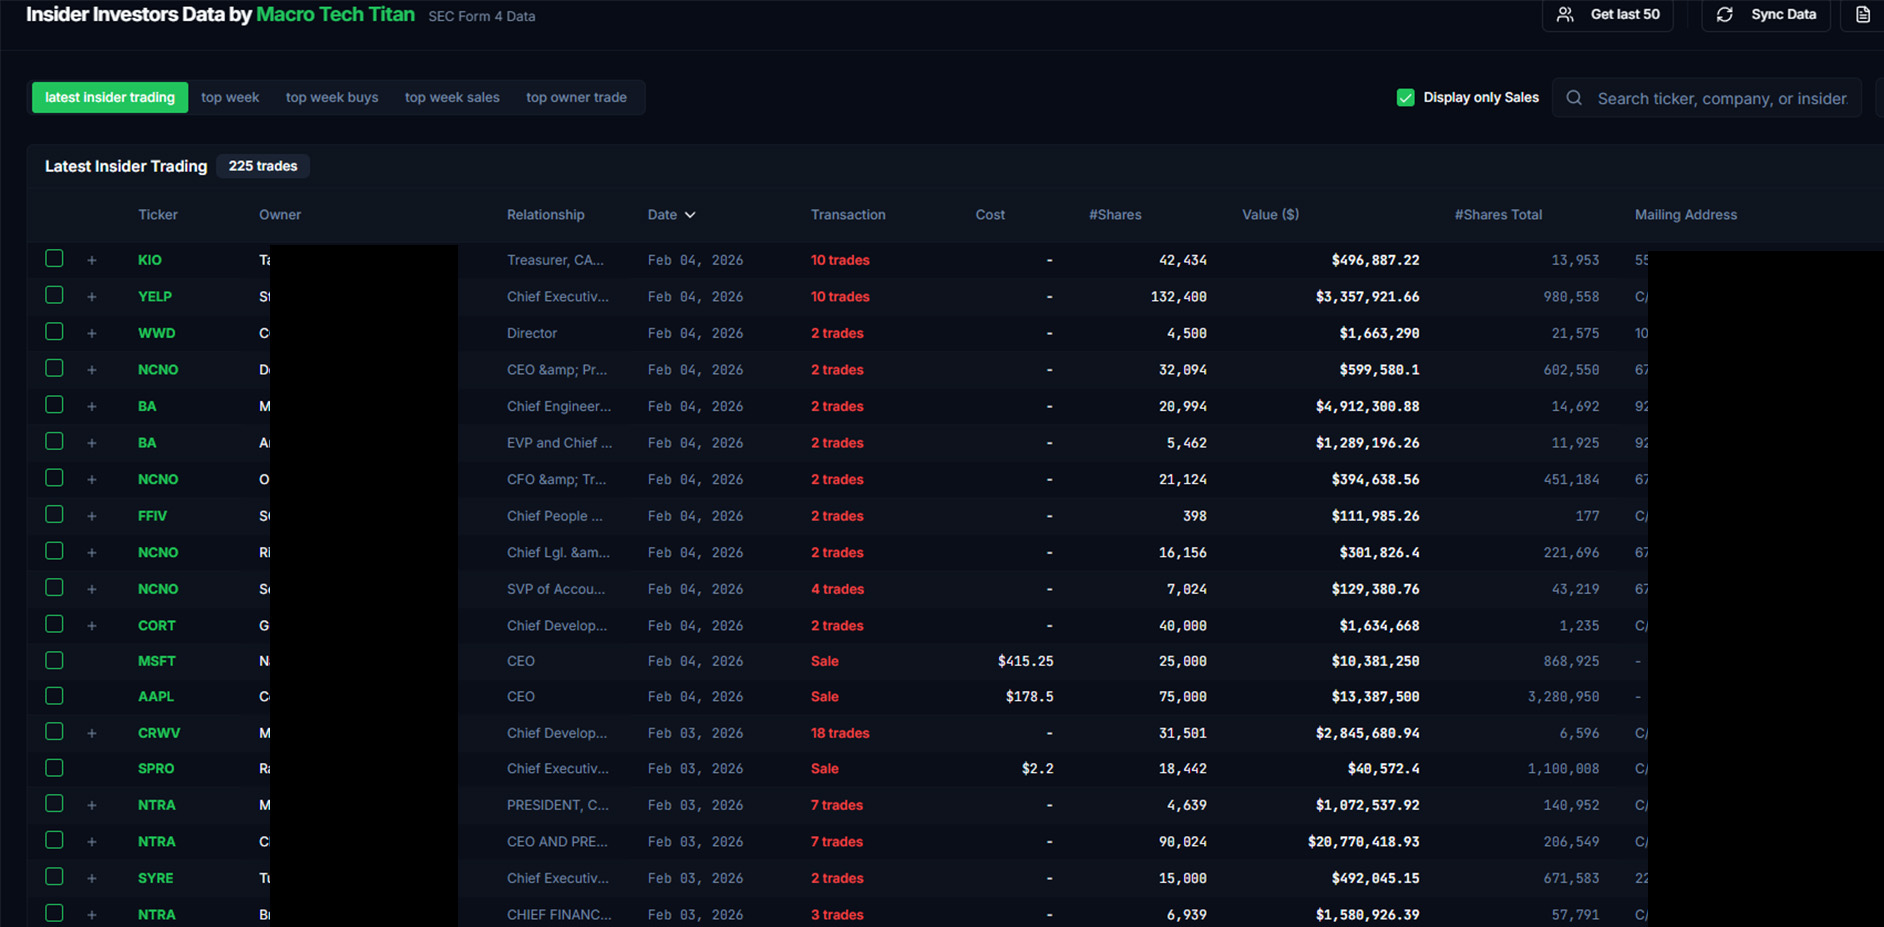1884x927 pixels.
Task: Expand the CRWV 18 trades row
Action: click(91, 733)
